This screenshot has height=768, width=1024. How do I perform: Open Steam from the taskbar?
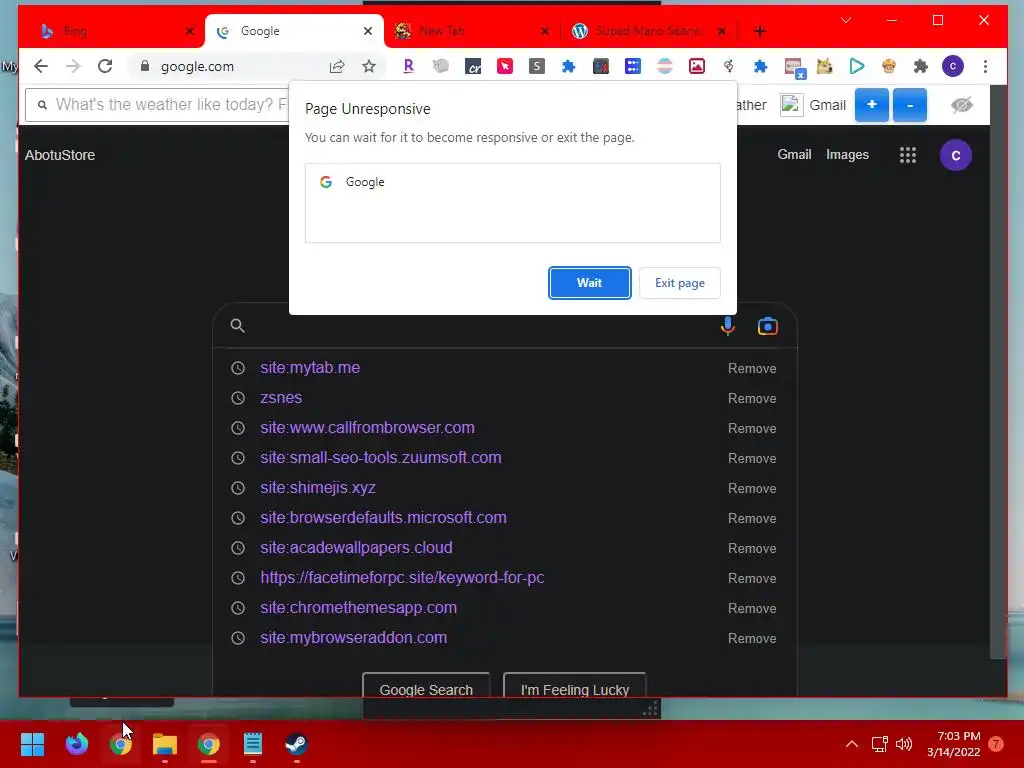(x=296, y=744)
